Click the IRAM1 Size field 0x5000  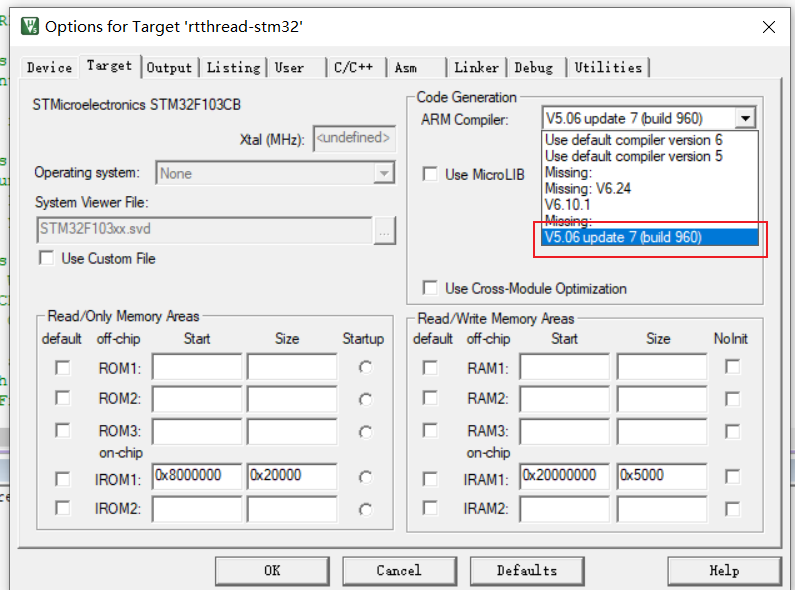pos(662,476)
